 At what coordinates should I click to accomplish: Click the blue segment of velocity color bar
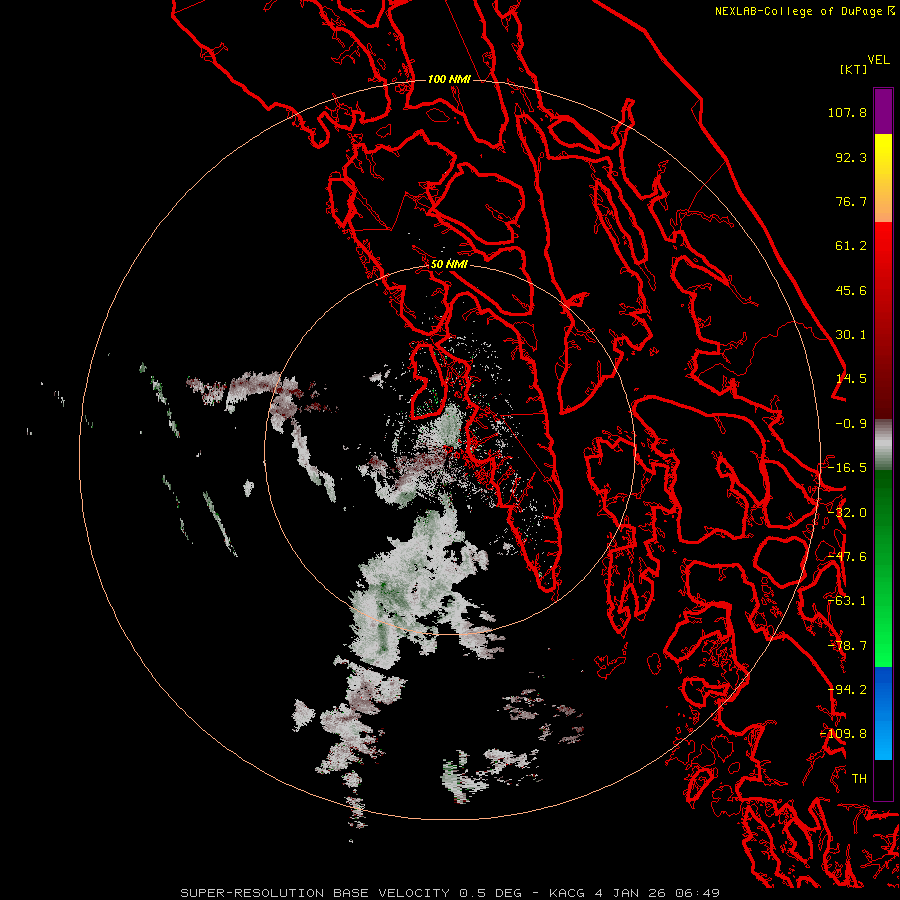pos(883,713)
